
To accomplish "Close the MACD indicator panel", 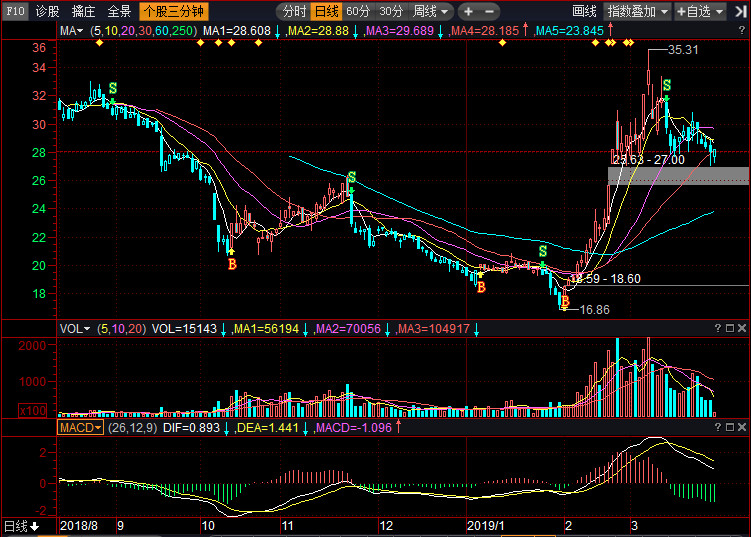I will (x=742, y=427).
